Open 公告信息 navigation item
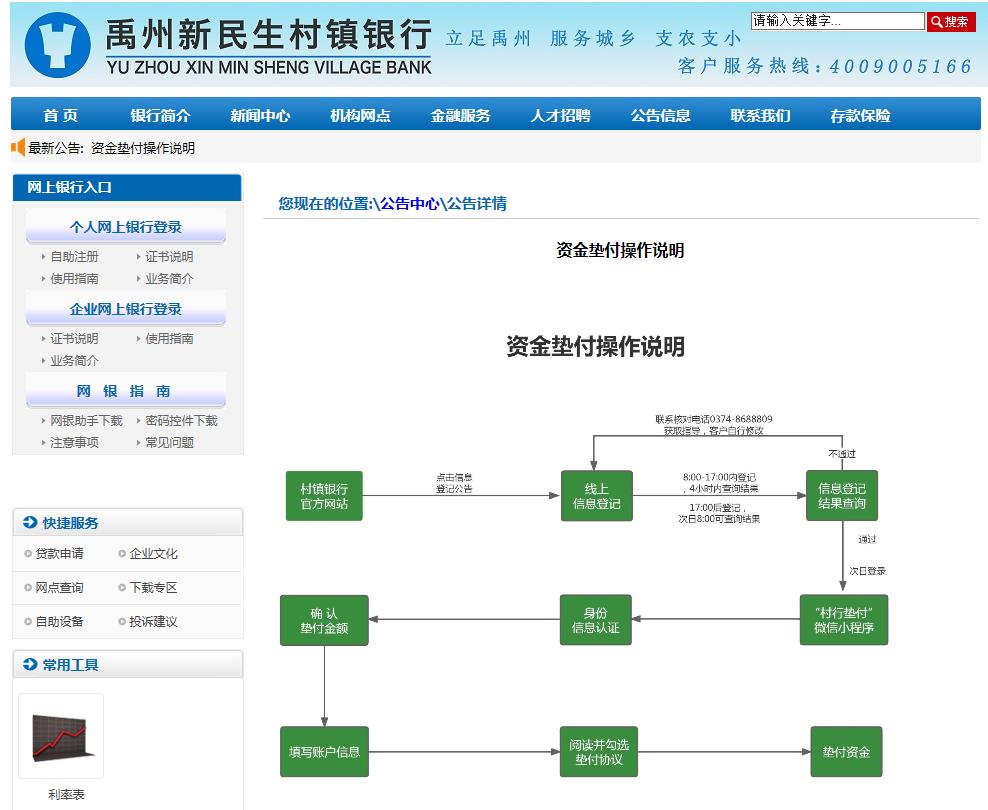988x810 pixels. tap(660, 115)
